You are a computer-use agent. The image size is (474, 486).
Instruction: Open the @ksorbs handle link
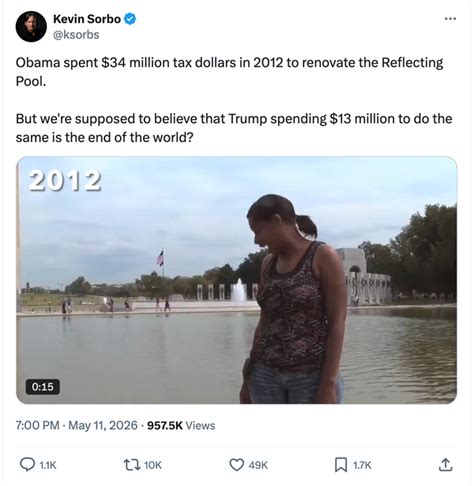(76, 35)
